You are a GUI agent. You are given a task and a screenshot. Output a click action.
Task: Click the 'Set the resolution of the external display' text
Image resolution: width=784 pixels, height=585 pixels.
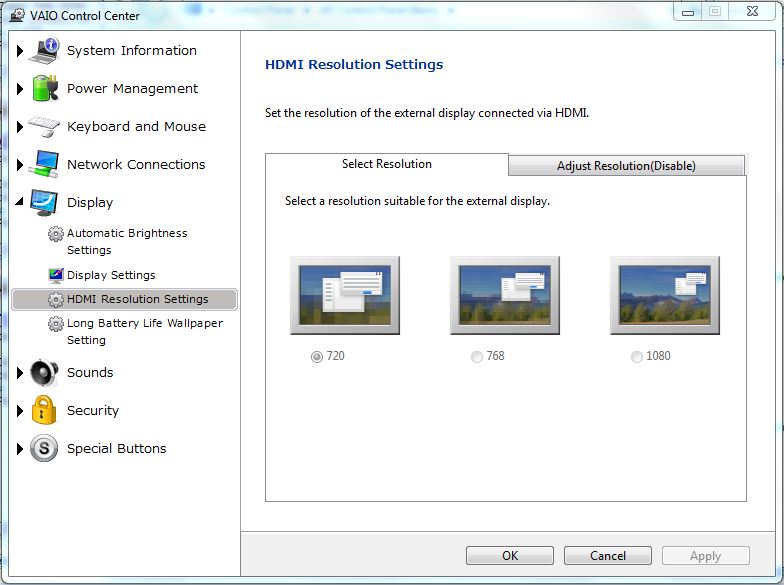[427, 113]
